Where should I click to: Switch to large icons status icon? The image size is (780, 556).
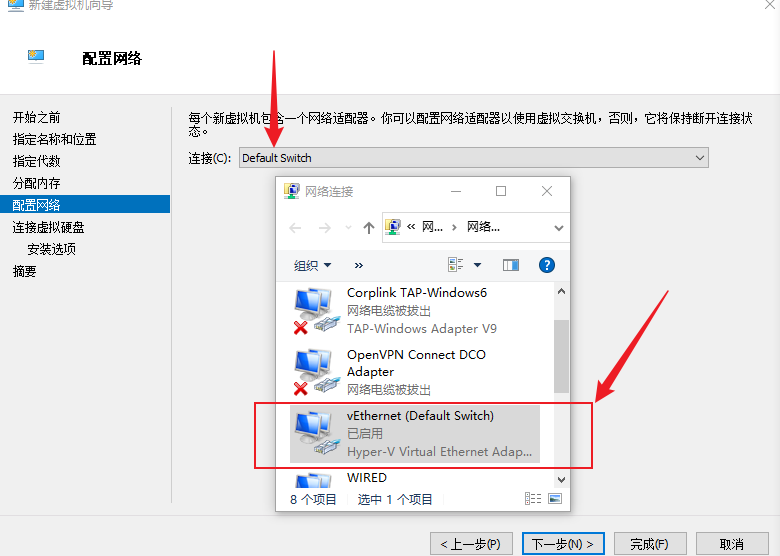coord(555,498)
